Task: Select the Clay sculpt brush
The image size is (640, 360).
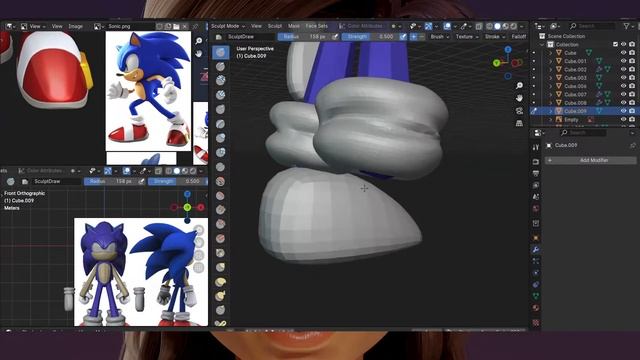Action: point(220,80)
